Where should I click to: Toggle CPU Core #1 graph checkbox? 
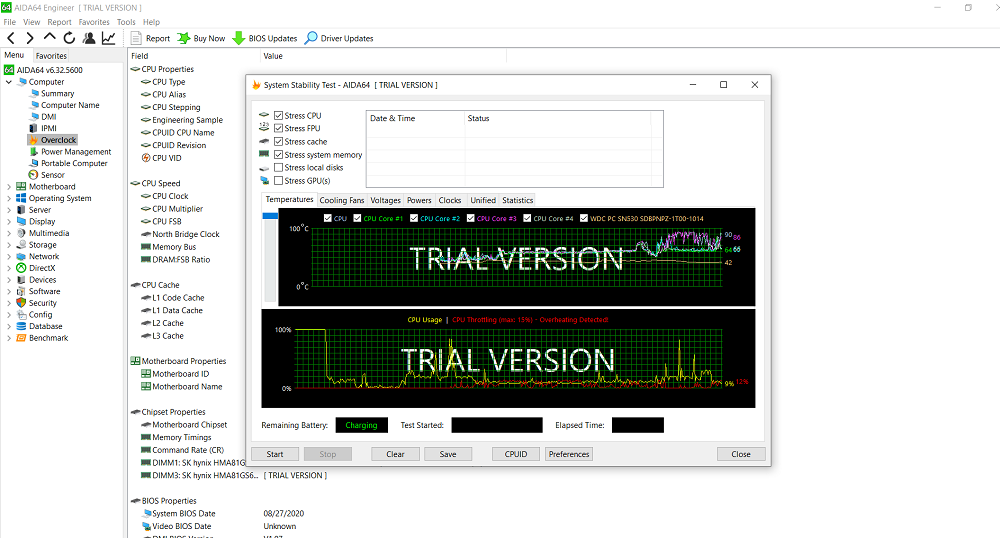[357, 218]
